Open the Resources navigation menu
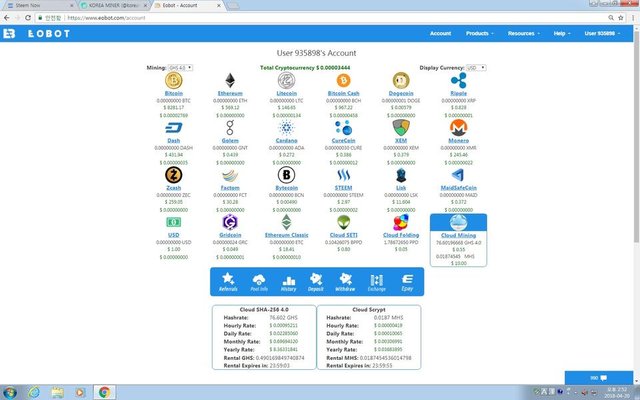This screenshot has width=640, height=400. [524, 33]
